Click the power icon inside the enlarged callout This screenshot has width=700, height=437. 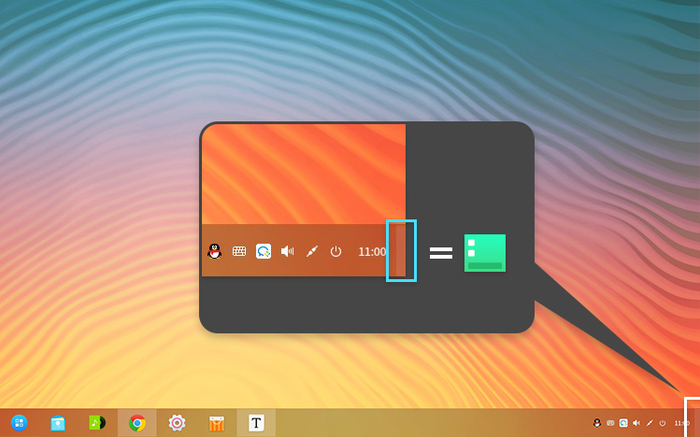336,252
